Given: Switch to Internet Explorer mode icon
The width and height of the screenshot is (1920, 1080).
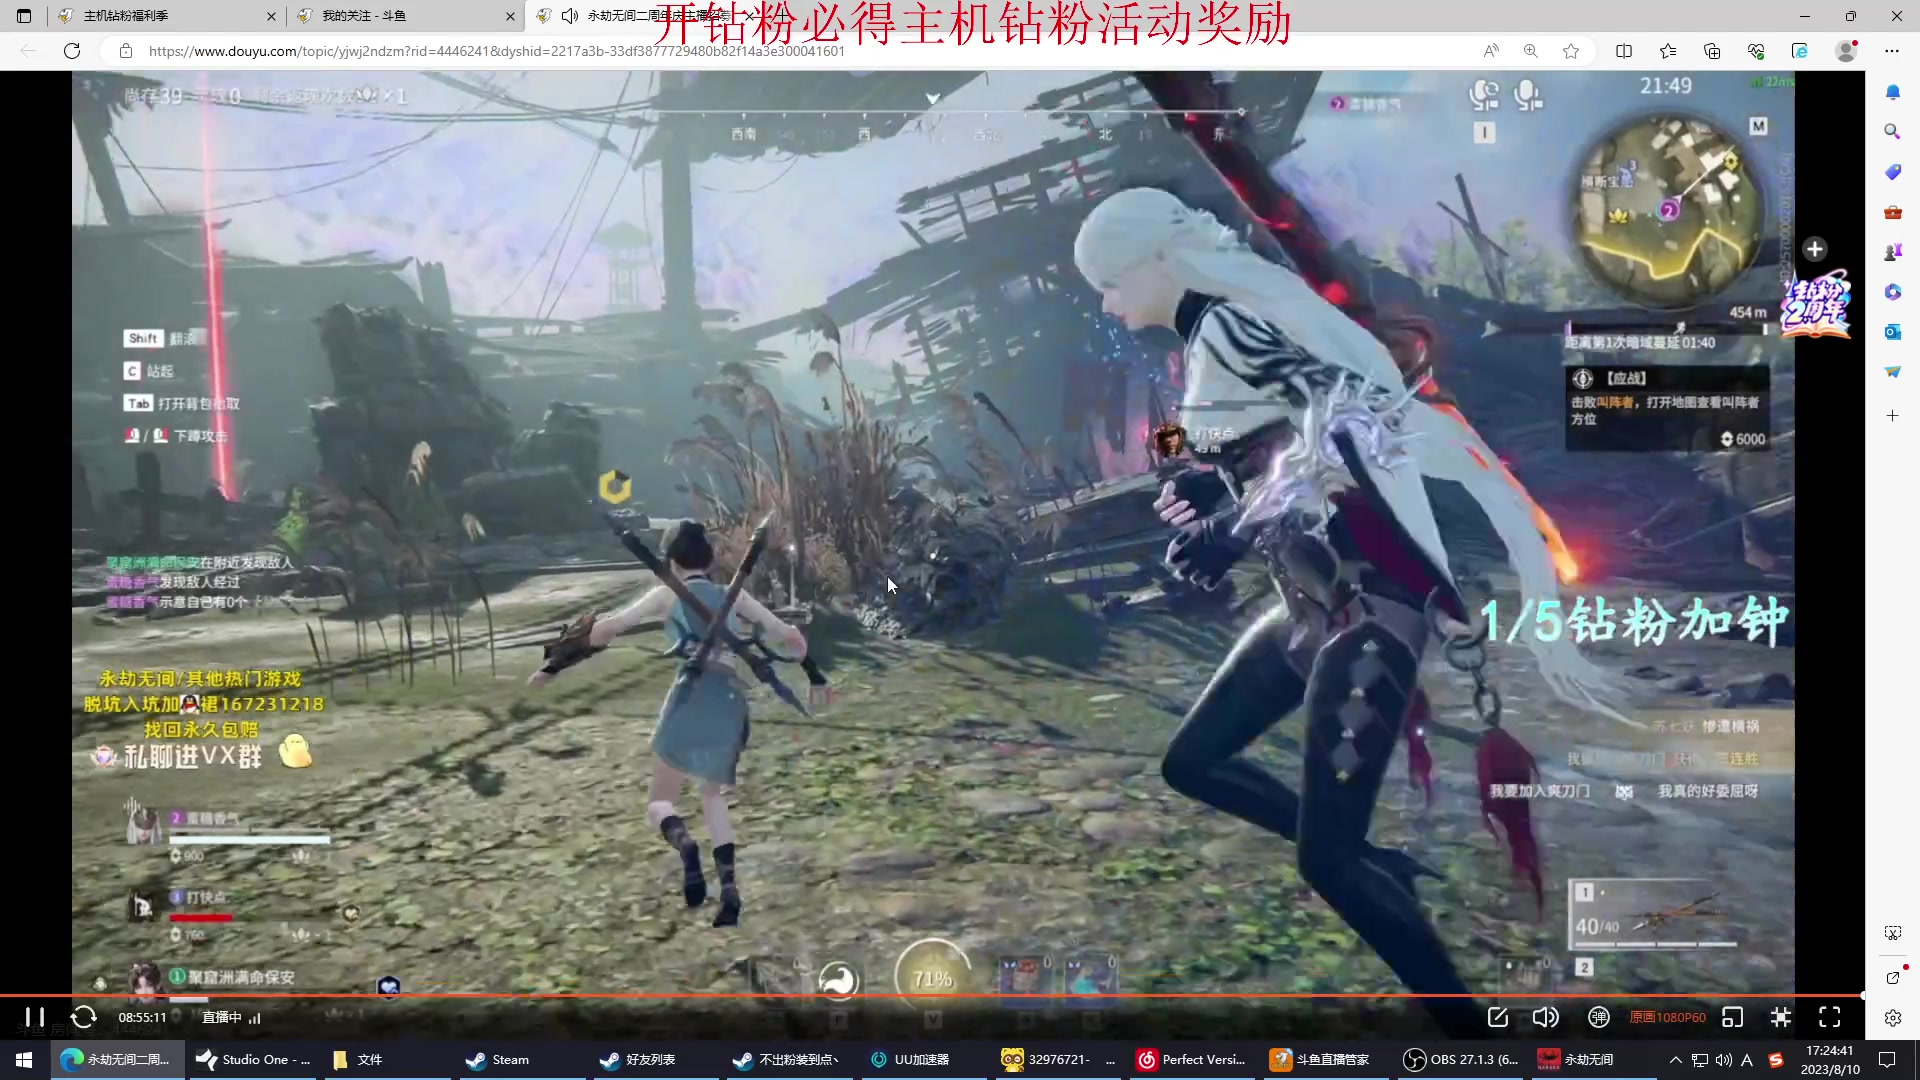Looking at the screenshot, I should [1800, 51].
